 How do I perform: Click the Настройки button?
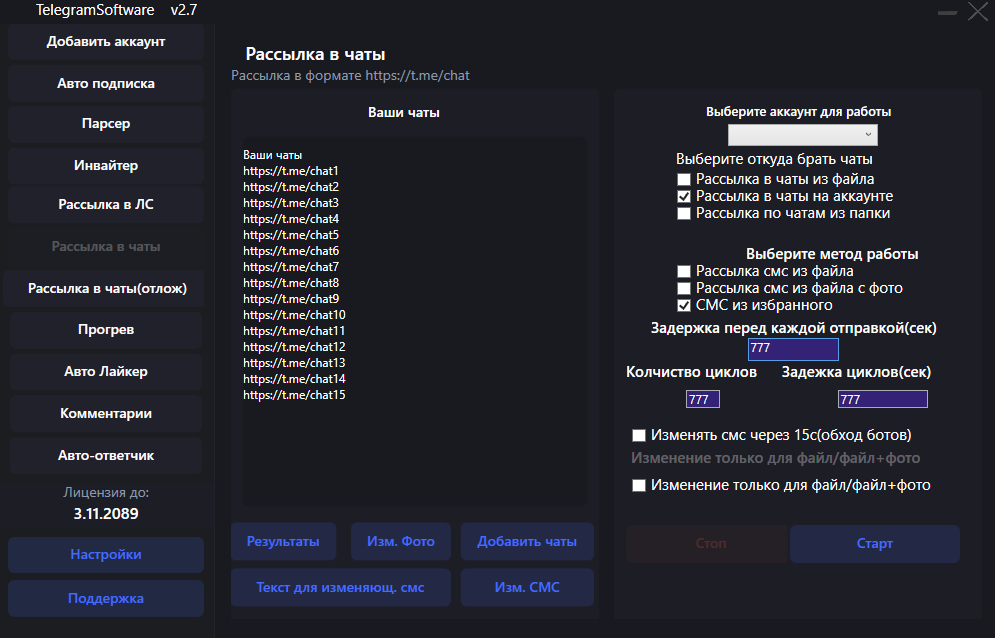click(106, 555)
